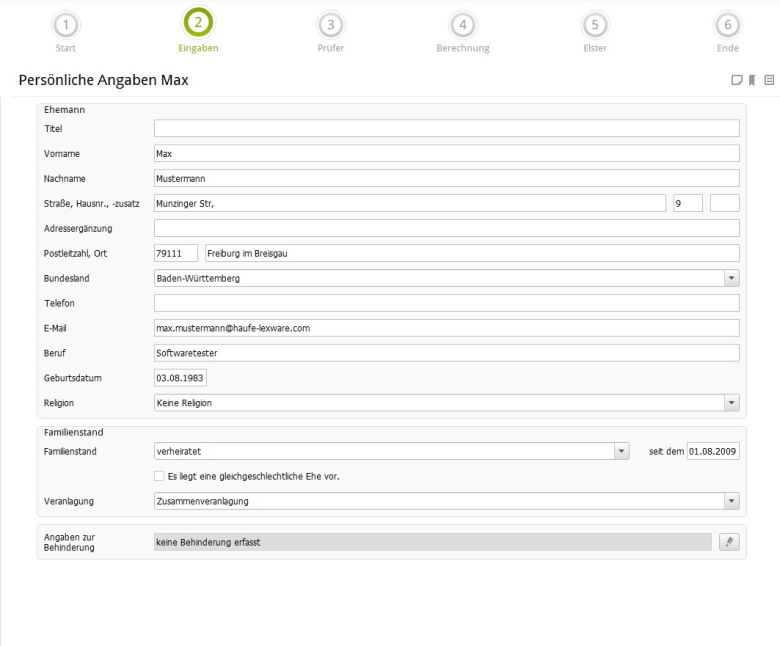The image size is (780, 646).
Task: Click the step 1 Start circle
Action: [x=65, y=25]
